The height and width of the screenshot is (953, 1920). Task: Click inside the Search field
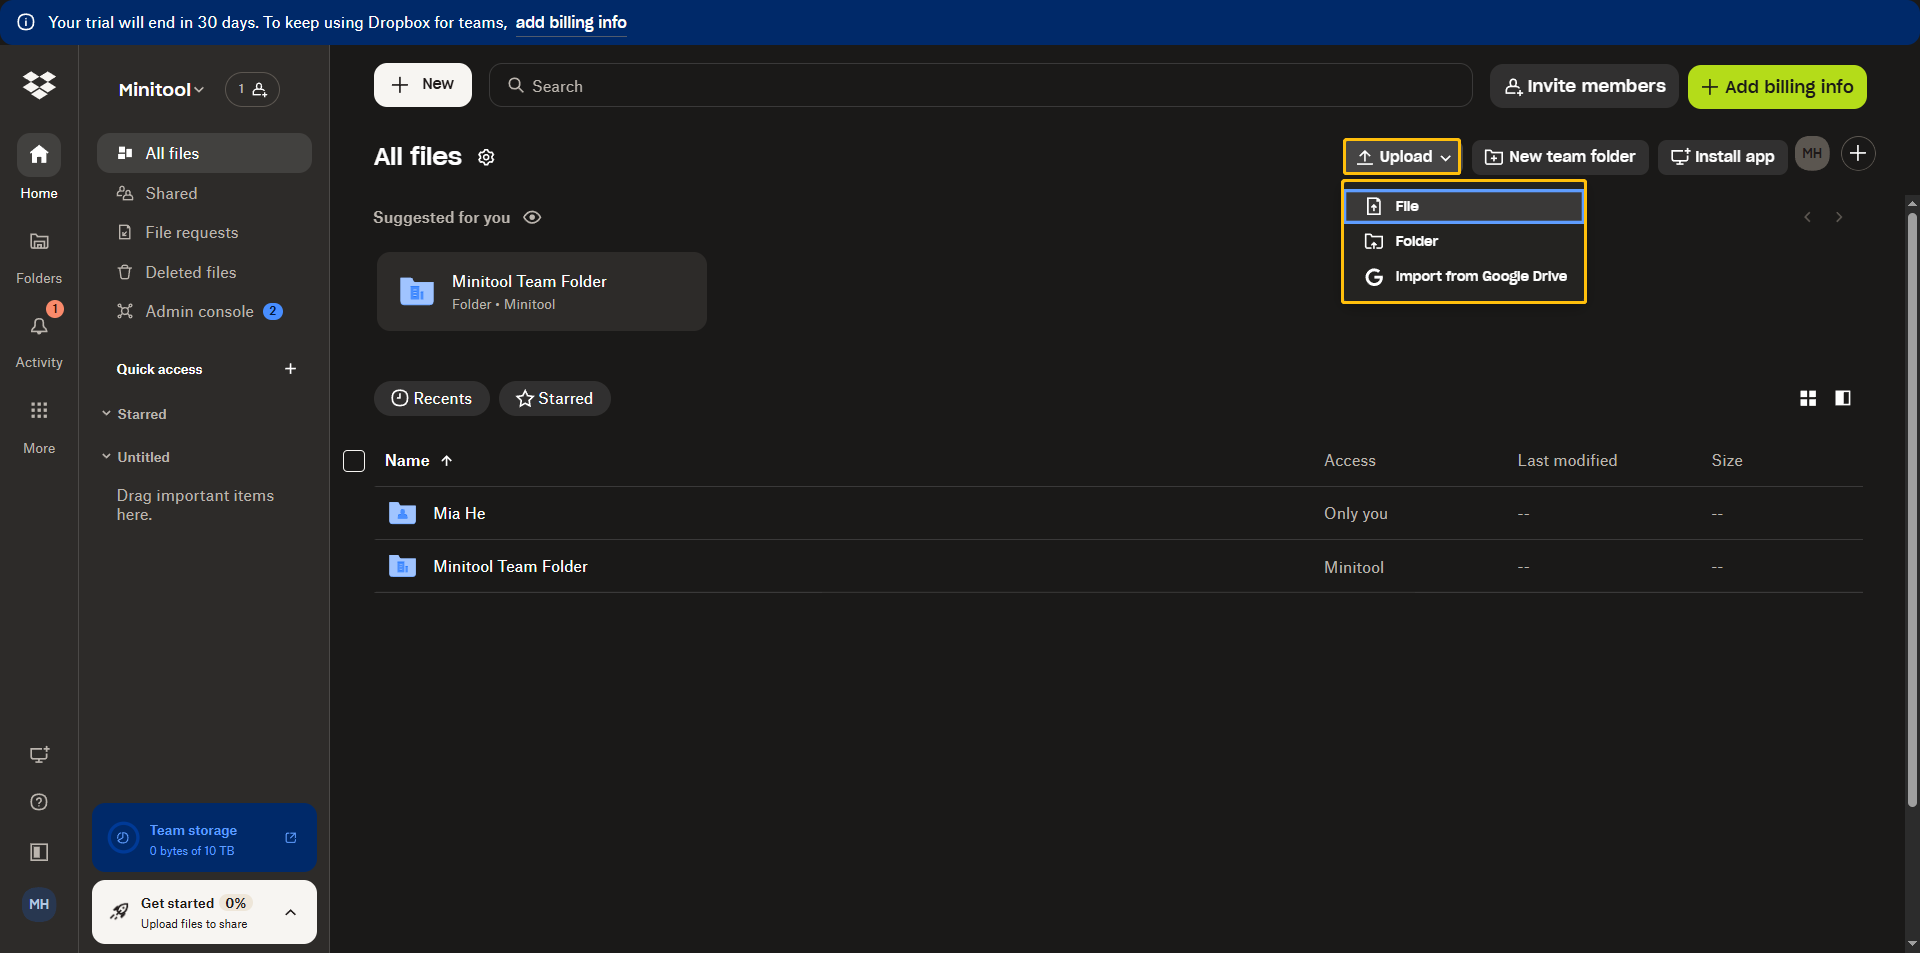click(978, 85)
